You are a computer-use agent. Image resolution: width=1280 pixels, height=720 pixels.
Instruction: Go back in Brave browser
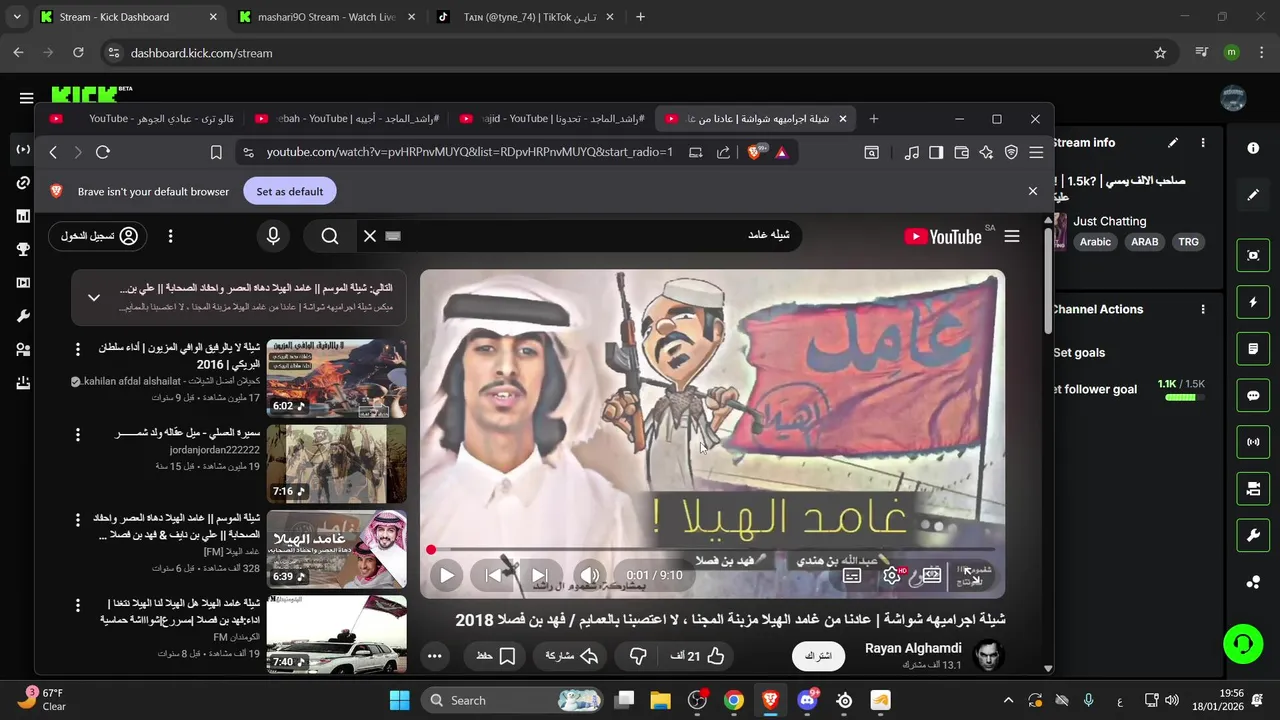click(53, 152)
